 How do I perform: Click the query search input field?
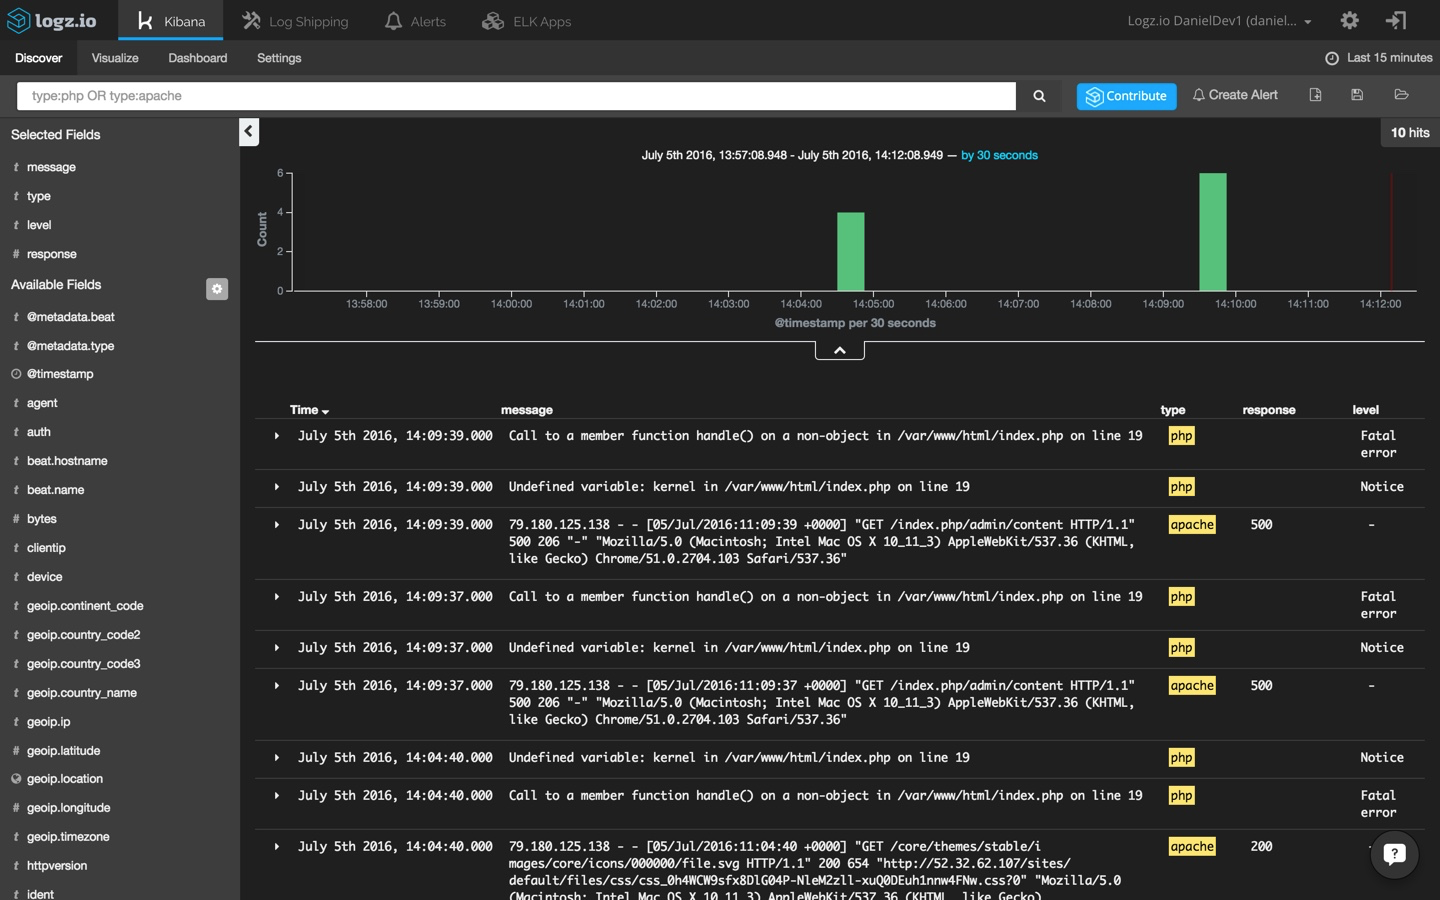(x=516, y=96)
